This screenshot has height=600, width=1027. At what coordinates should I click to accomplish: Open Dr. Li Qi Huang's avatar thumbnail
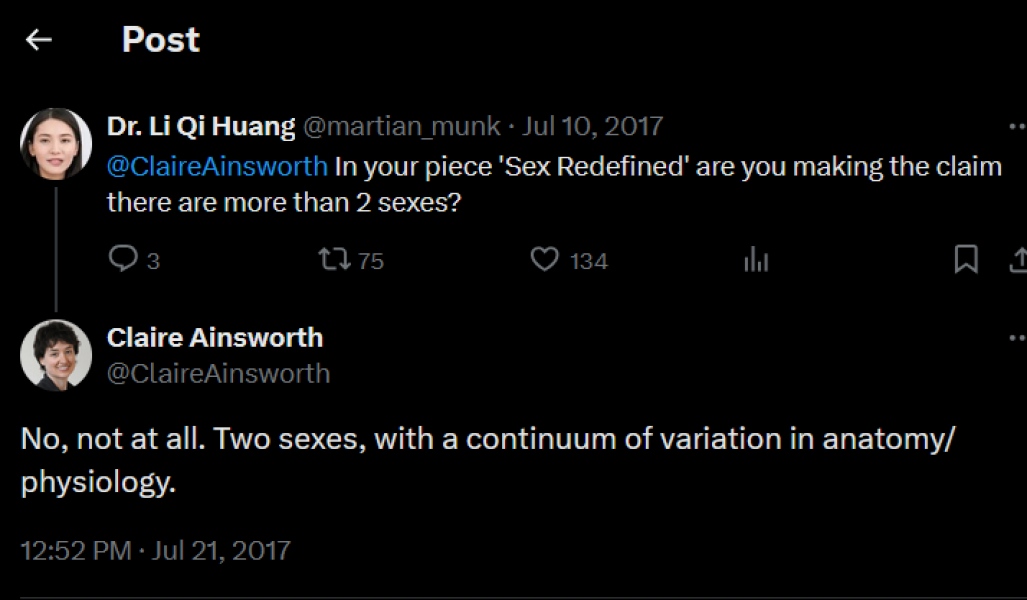[57, 143]
